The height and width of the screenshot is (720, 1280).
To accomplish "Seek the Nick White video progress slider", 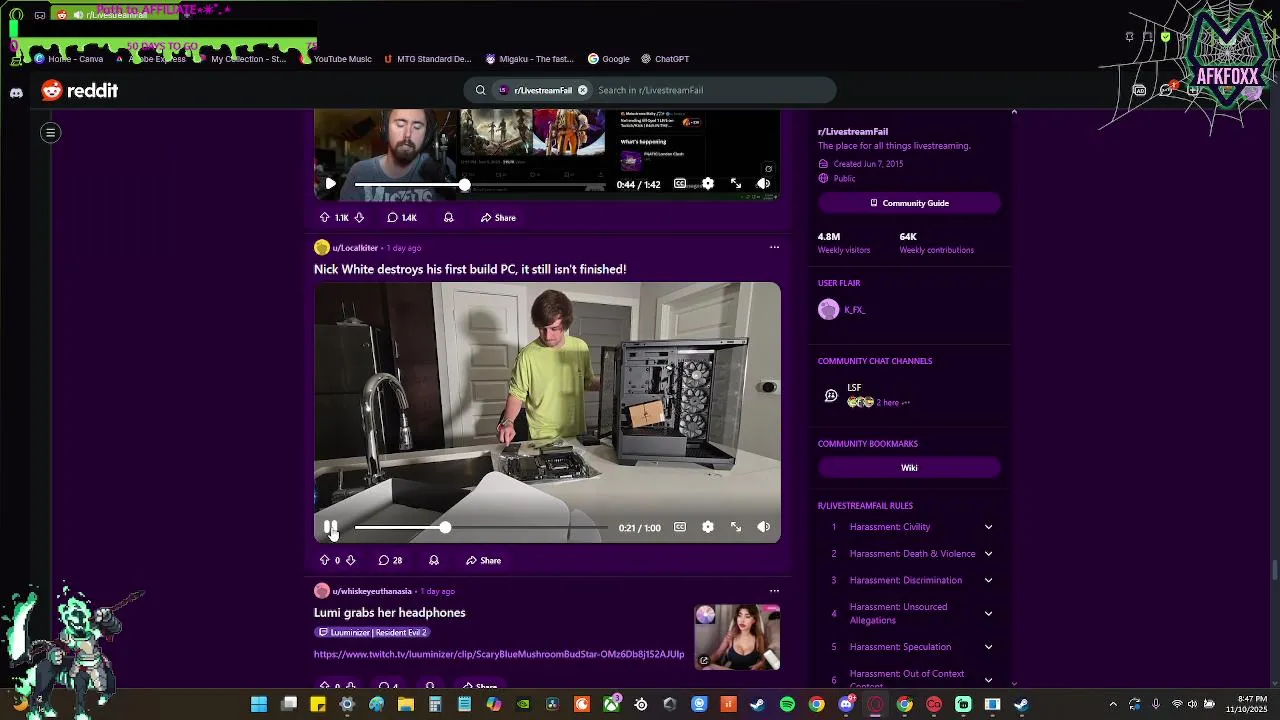I will point(480,527).
